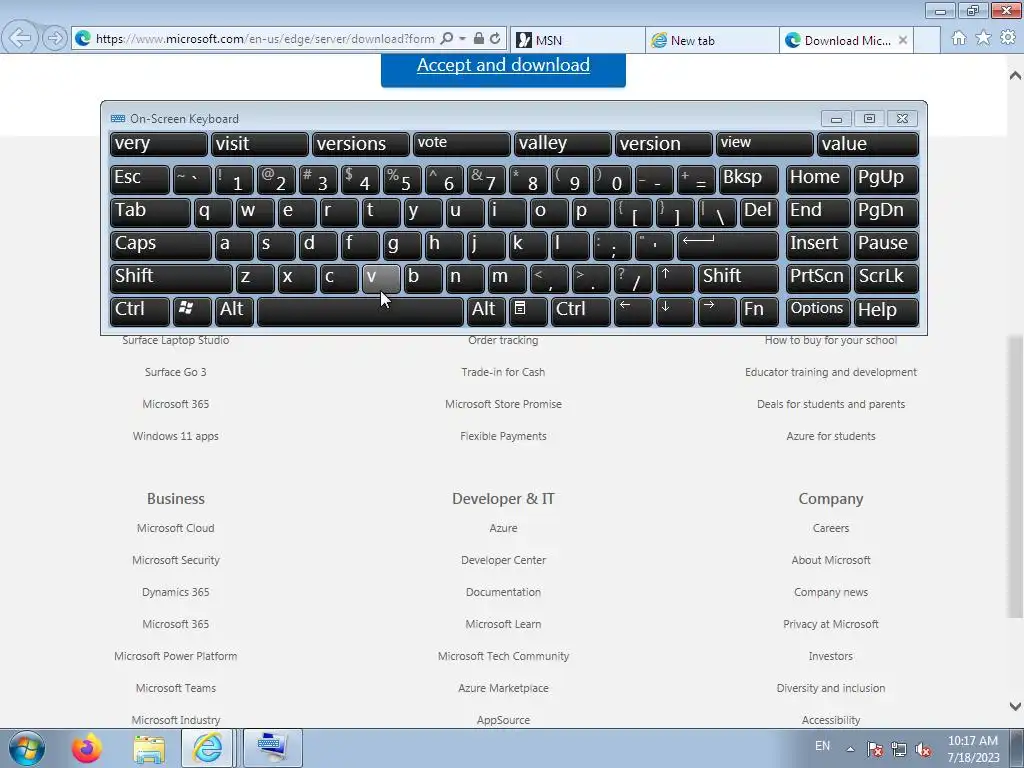Close the Download Microsoft Edge tab
Image resolution: width=1024 pixels, height=768 pixels.
coord(903,40)
